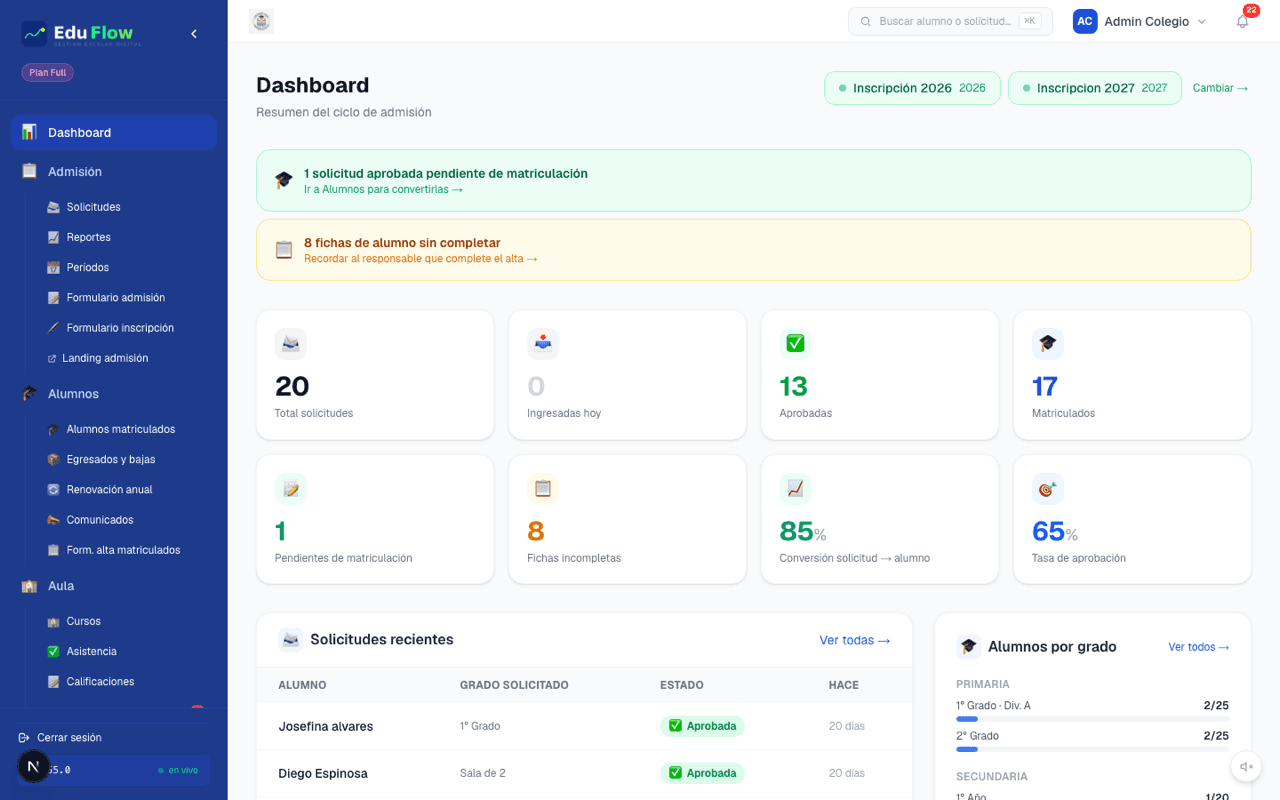Viewport: 1280px width, 800px height.
Task: Click the Fichas incompletas clipboard icon
Action: (x=543, y=489)
